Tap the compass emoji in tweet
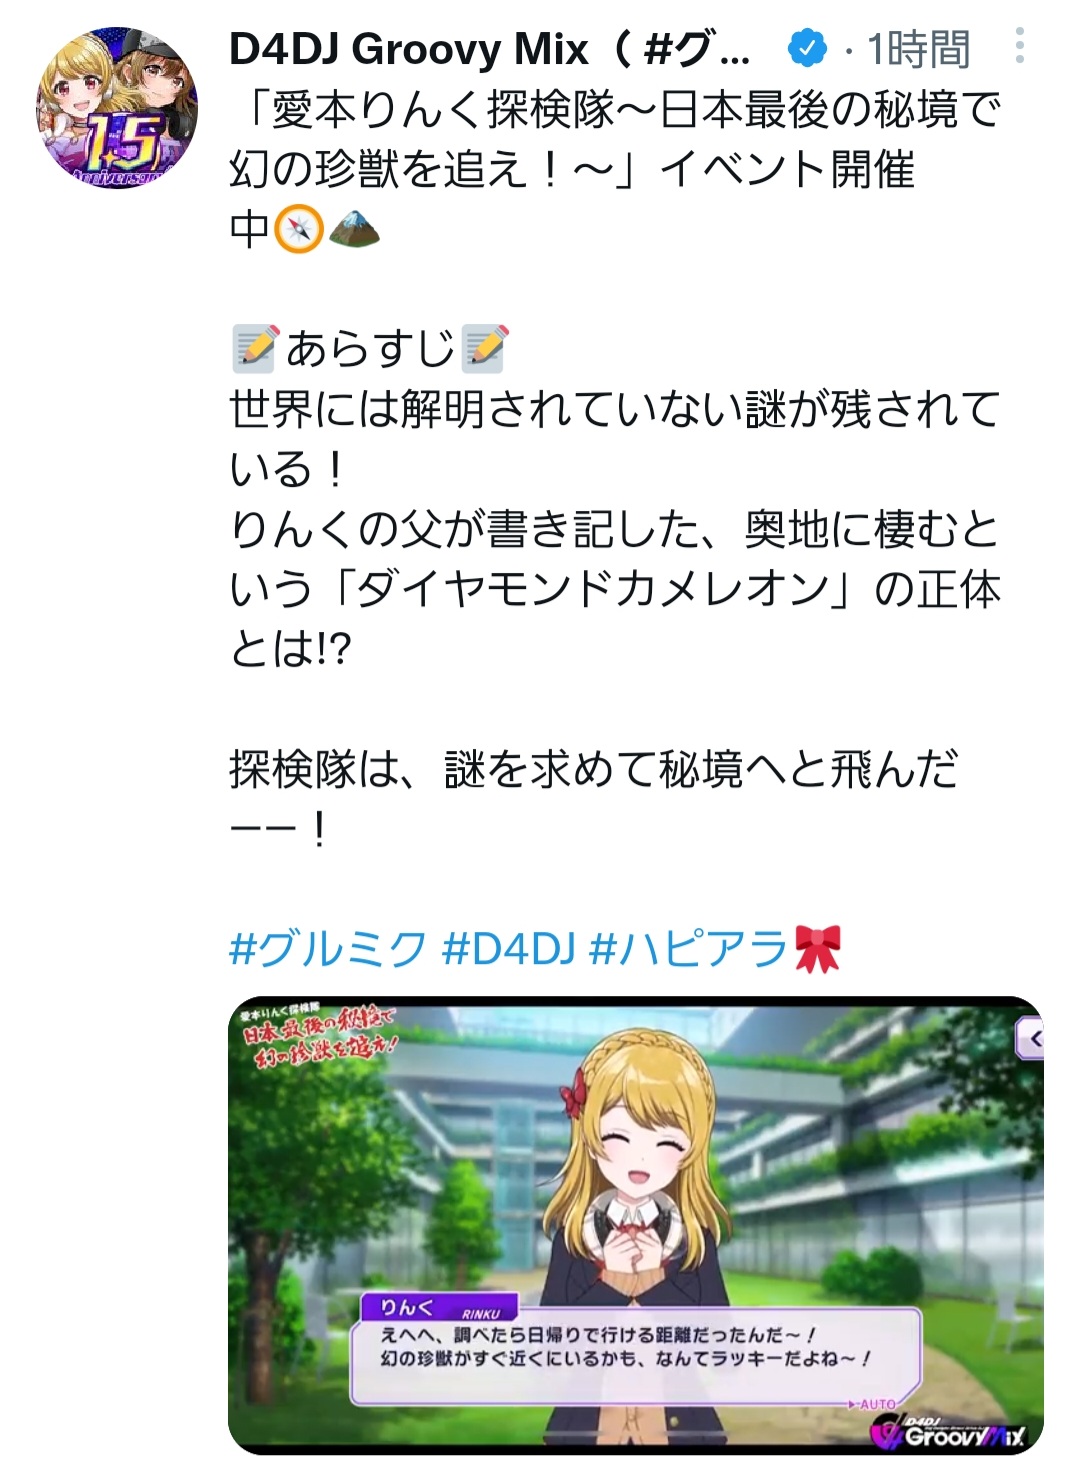The height and width of the screenshot is (1467, 1080). click(x=299, y=229)
